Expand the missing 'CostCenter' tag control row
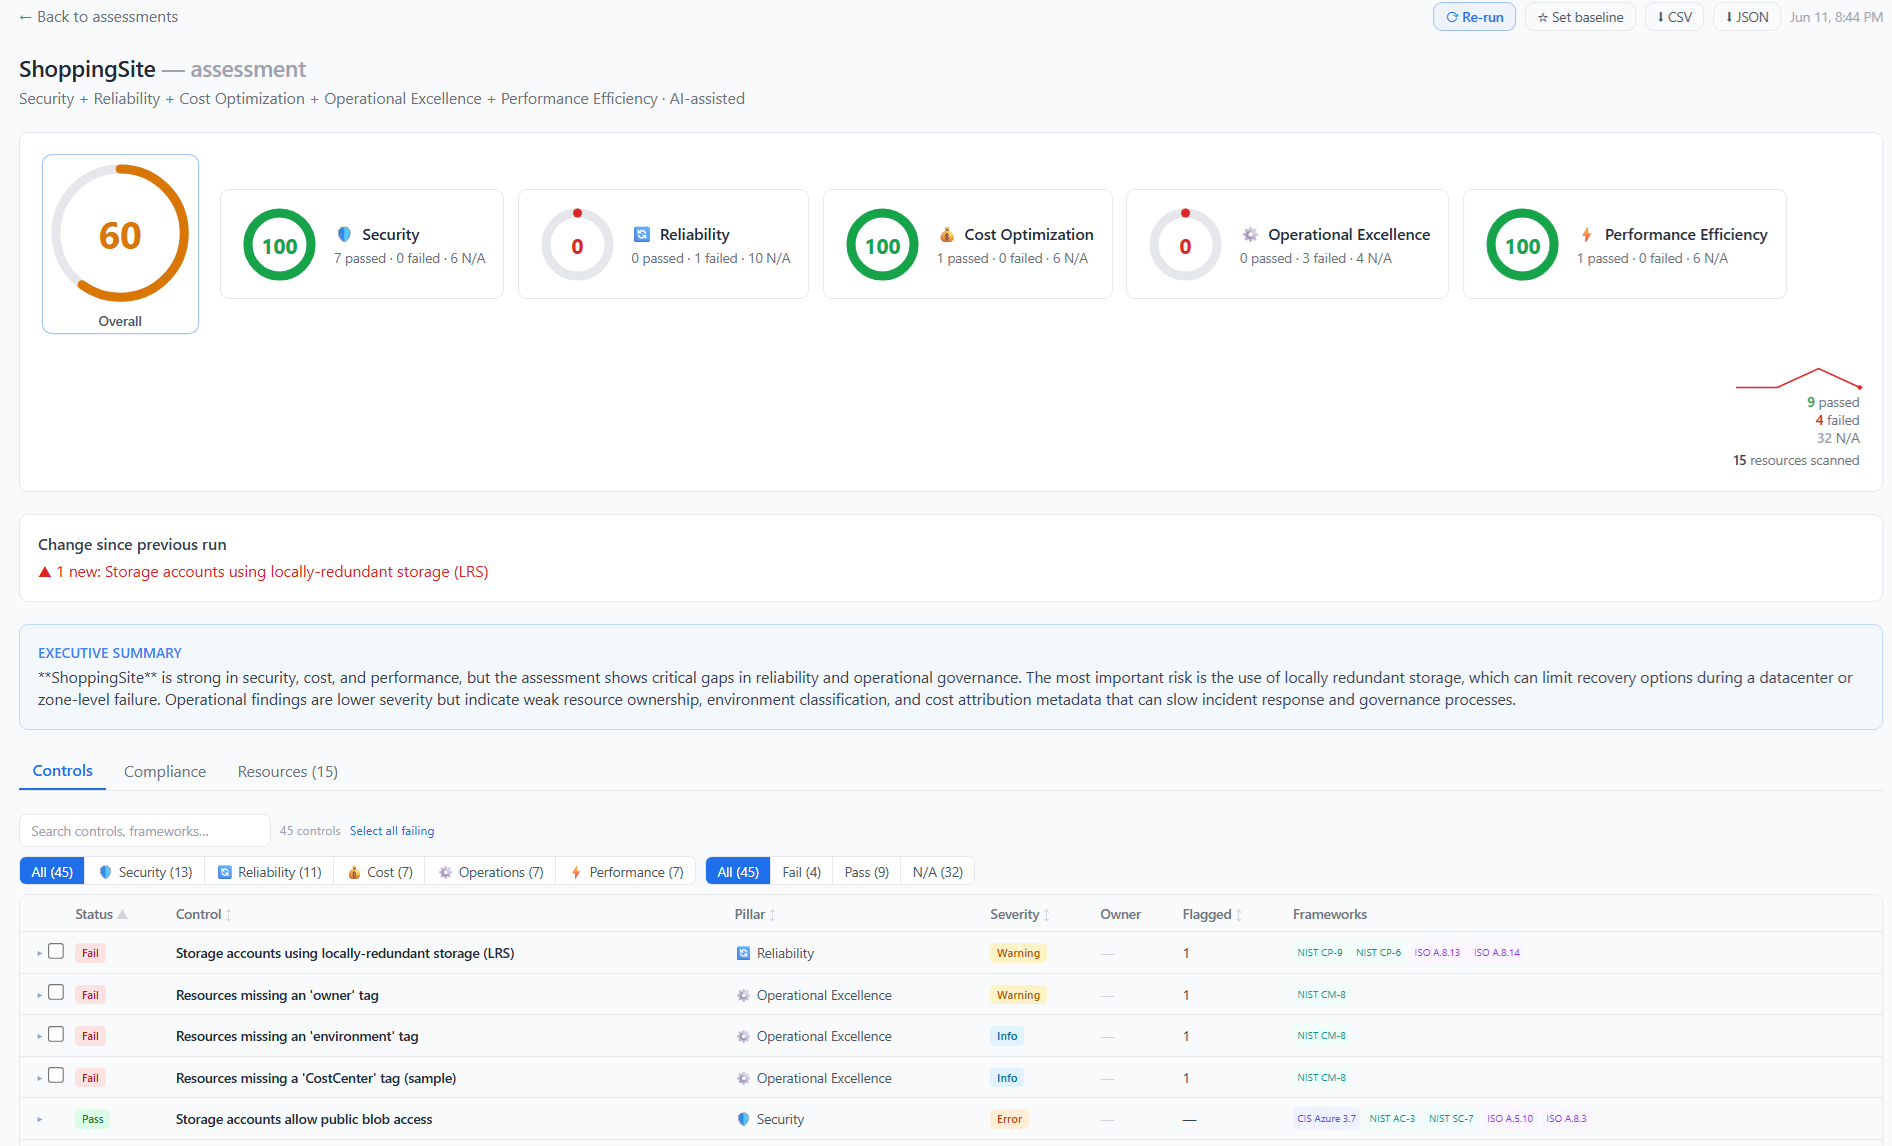 pos(39,1078)
